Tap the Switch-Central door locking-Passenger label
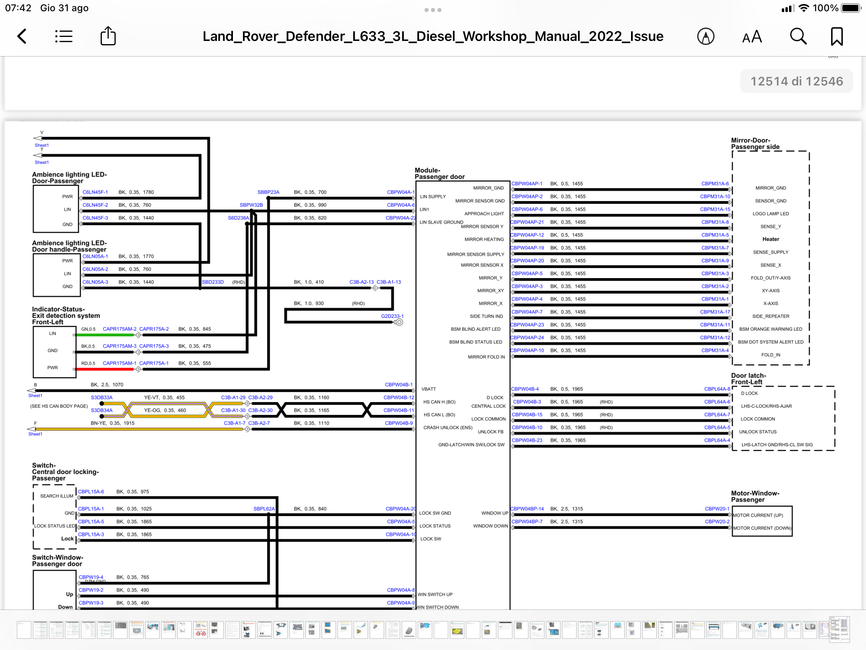866x650 pixels. (65, 472)
